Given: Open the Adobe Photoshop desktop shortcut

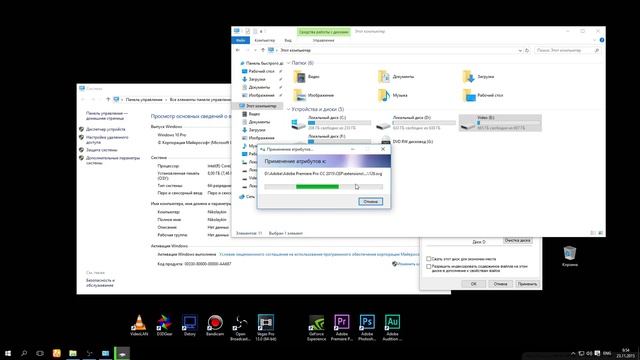Looking at the screenshot, I should click(x=367, y=328).
